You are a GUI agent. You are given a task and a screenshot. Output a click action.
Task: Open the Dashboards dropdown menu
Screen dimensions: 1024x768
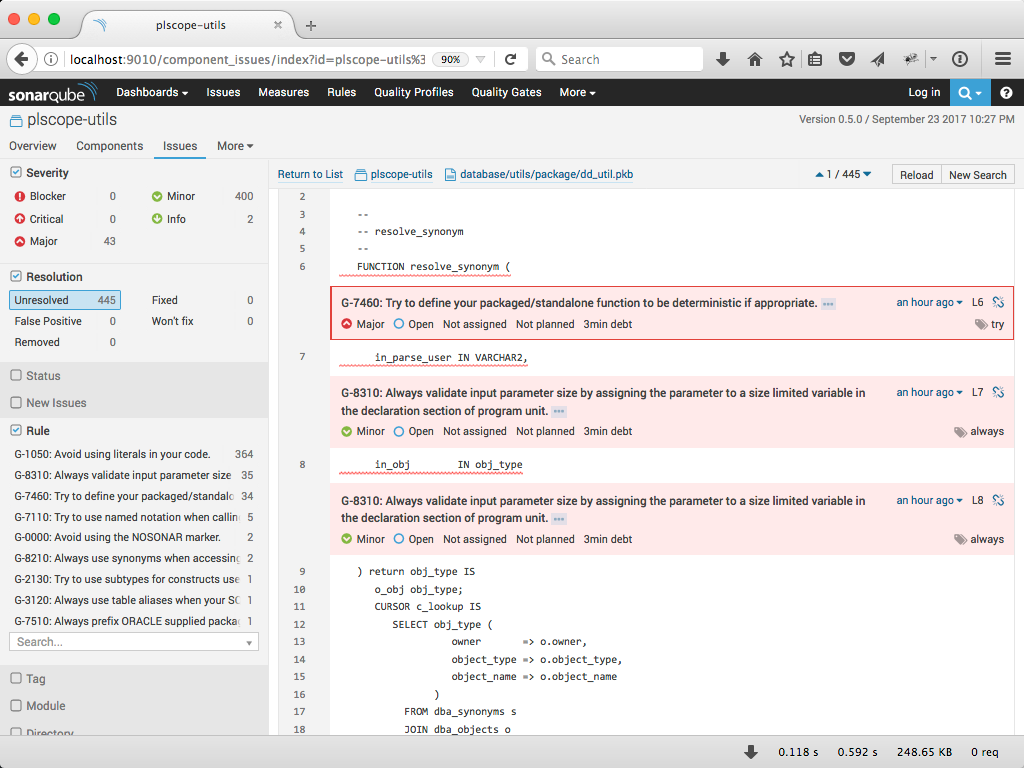point(152,93)
